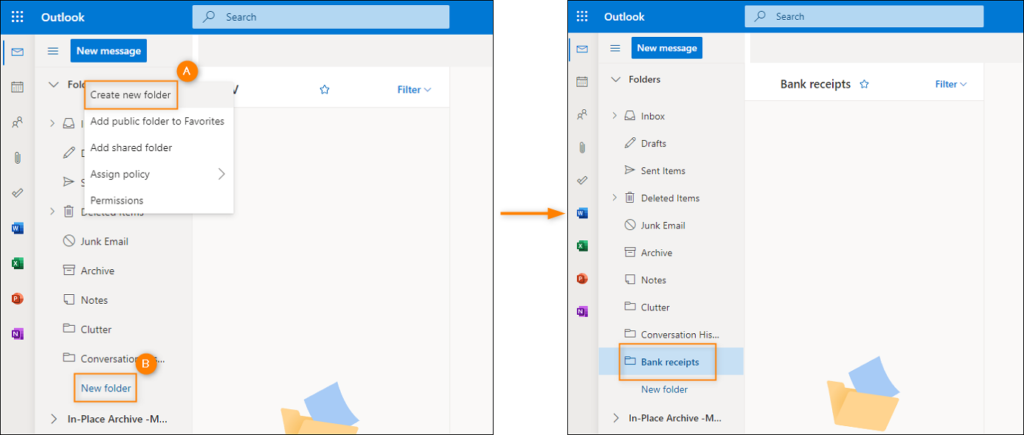Image resolution: width=1024 pixels, height=435 pixels.
Task: Click the New folder link under Bank receipts
Action: [x=664, y=389]
